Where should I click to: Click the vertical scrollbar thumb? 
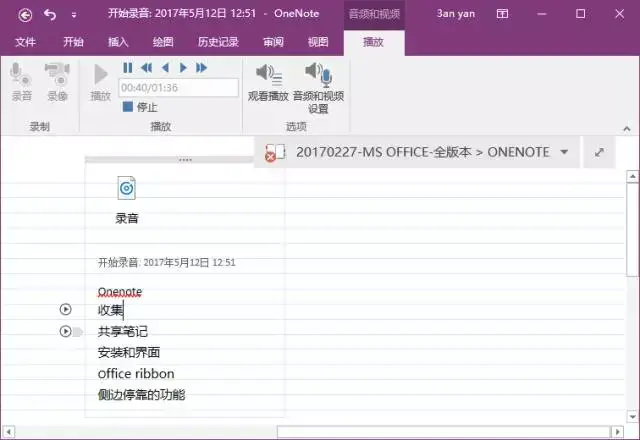click(633, 230)
